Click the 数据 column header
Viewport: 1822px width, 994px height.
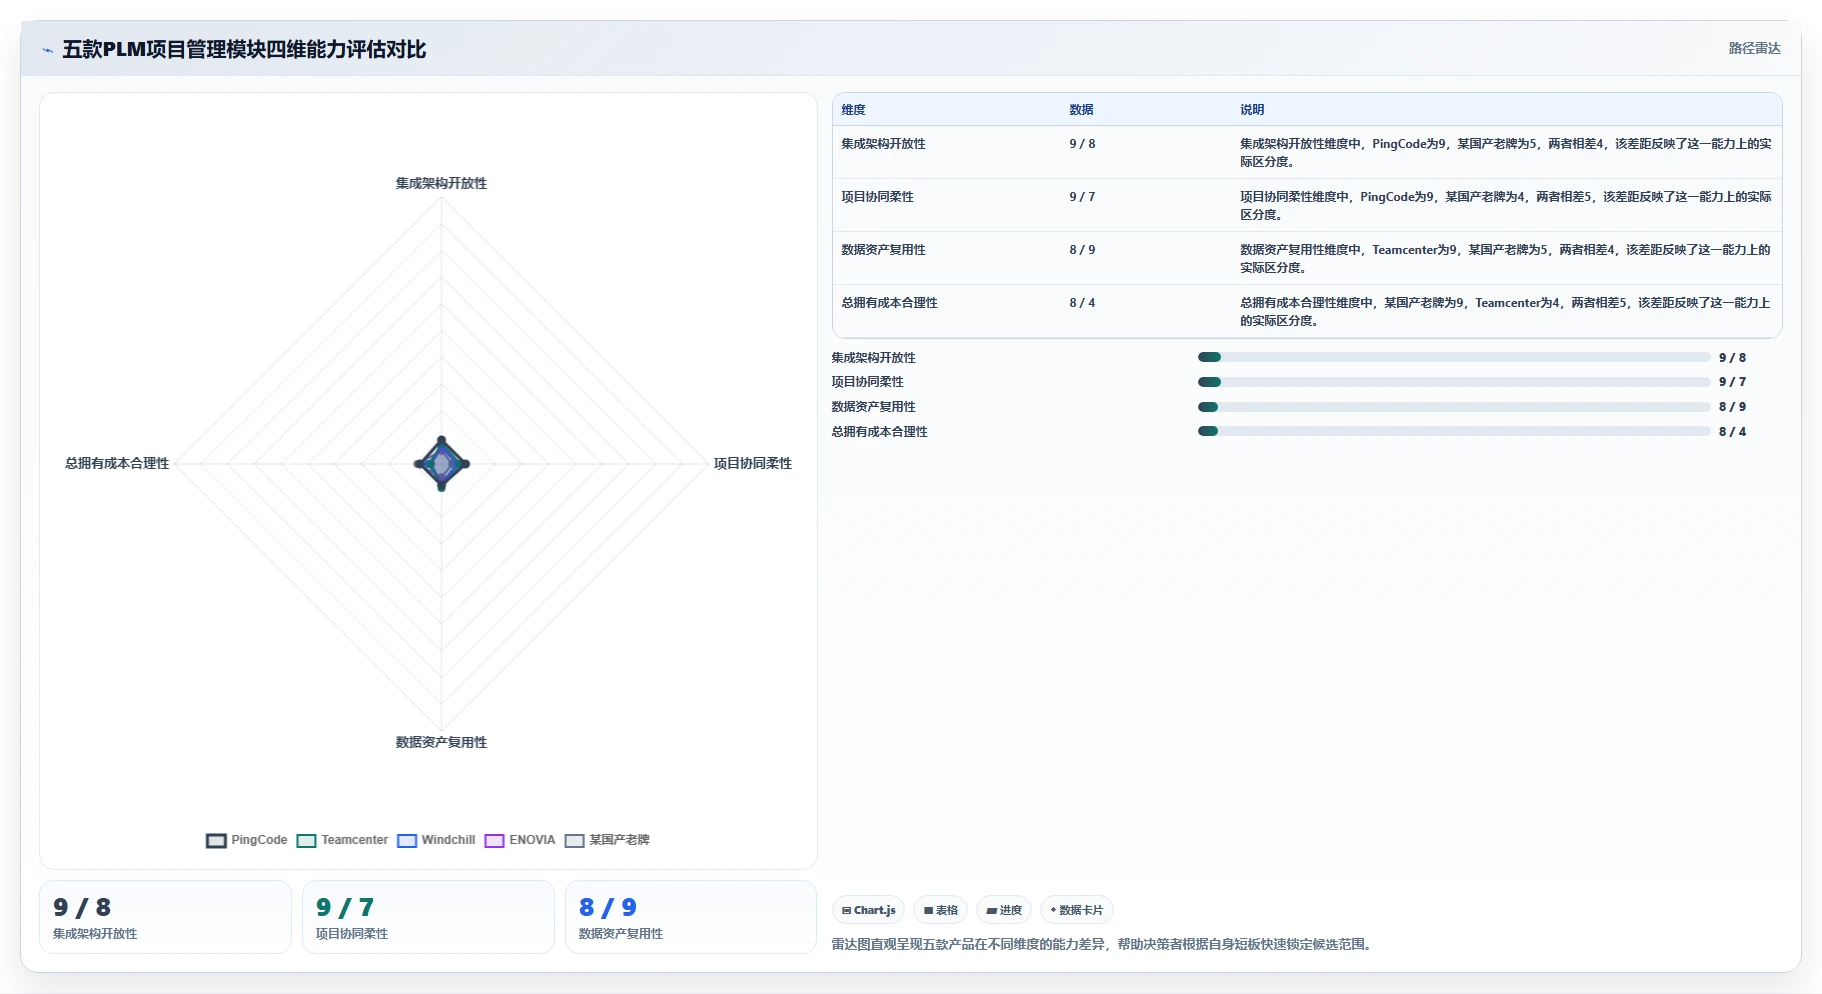1081,110
